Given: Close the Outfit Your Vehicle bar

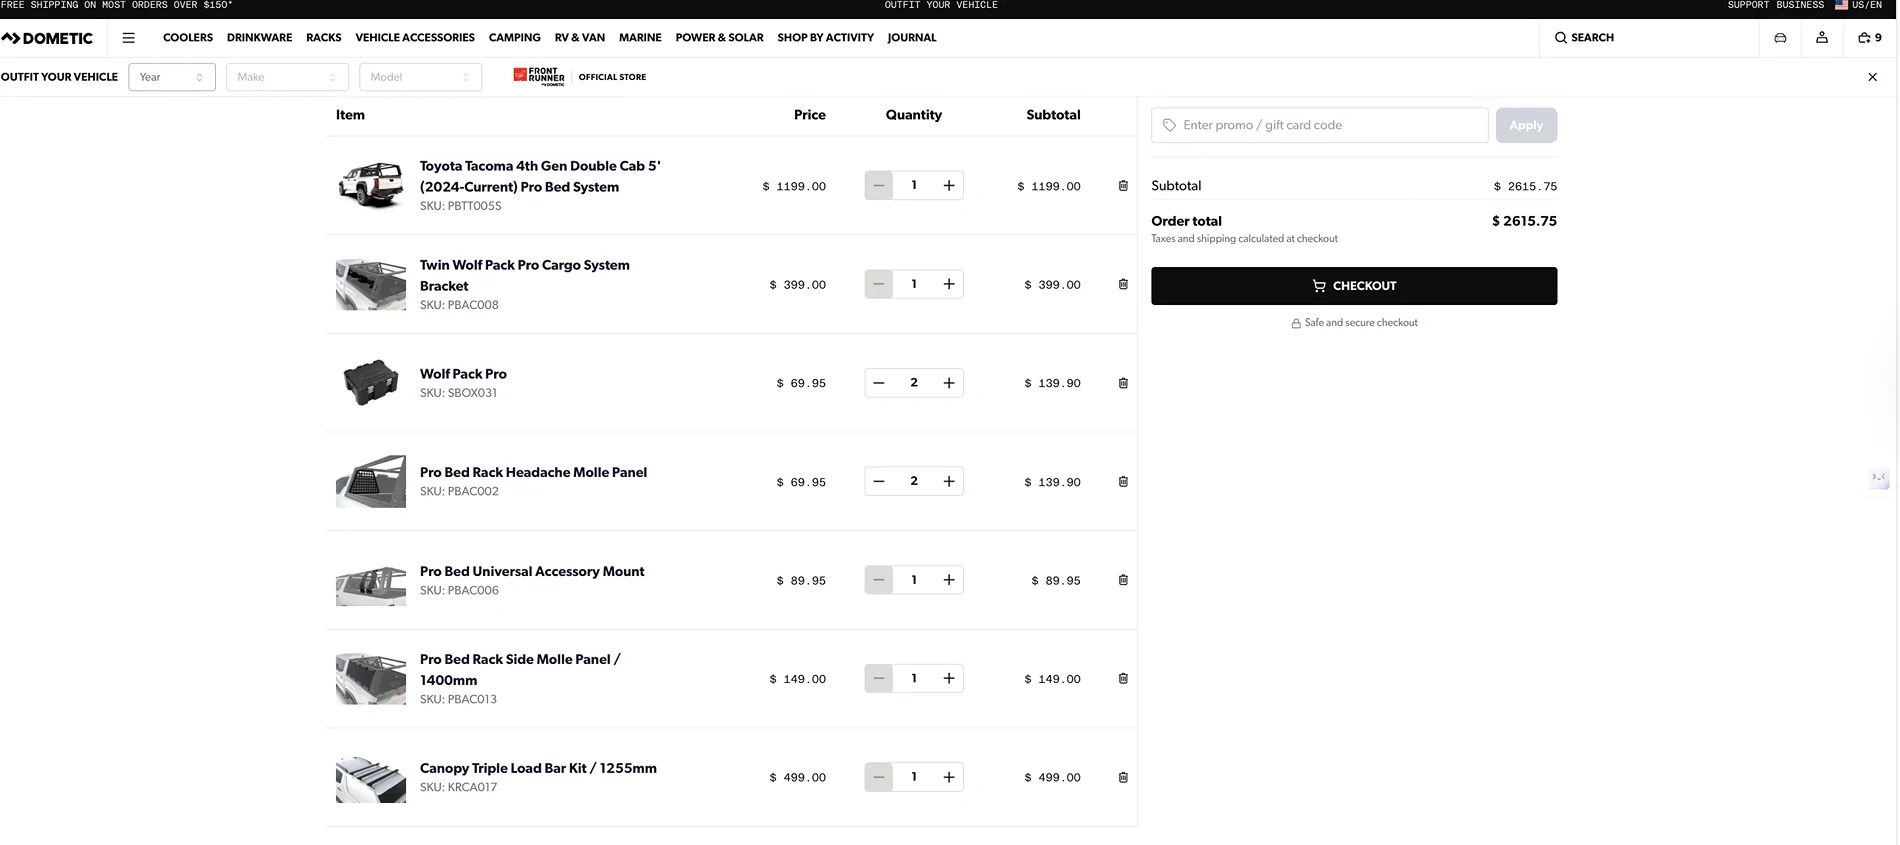Looking at the screenshot, I should [1872, 77].
